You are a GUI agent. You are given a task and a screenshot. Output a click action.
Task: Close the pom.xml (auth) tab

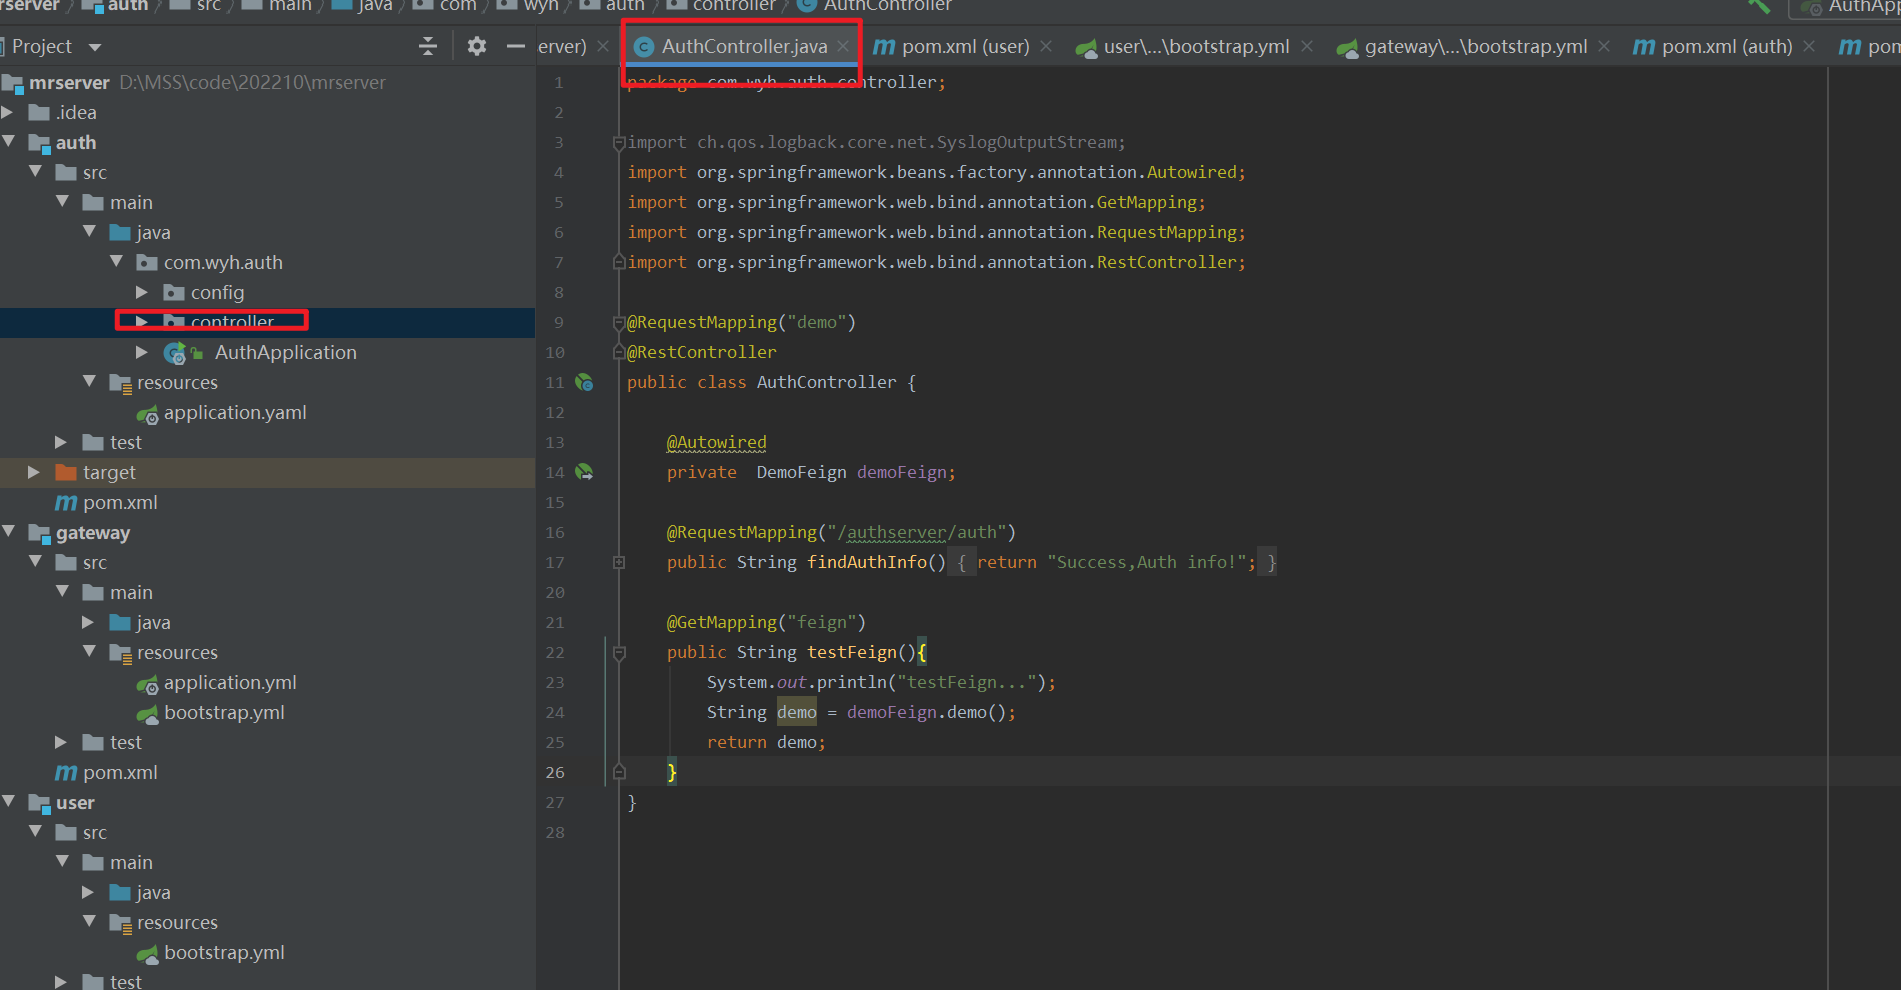(x=1809, y=46)
